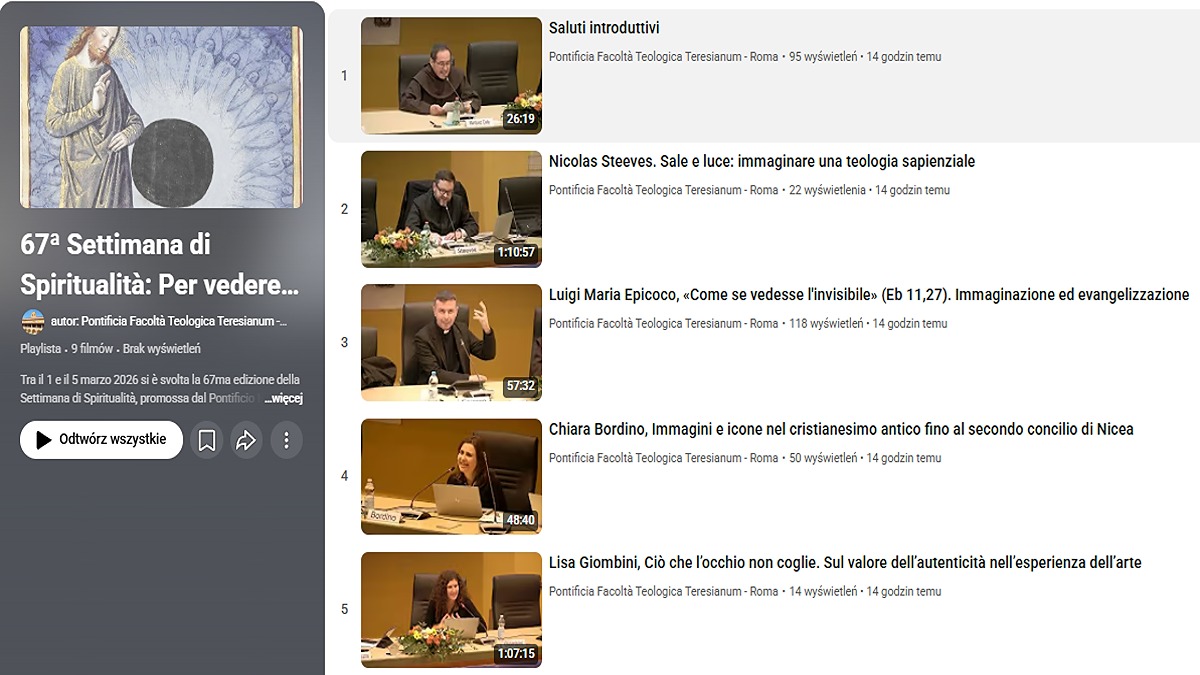1200x675 pixels.
Task: Open 'Saluti introduttivi' video title
Action: [604, 28]
